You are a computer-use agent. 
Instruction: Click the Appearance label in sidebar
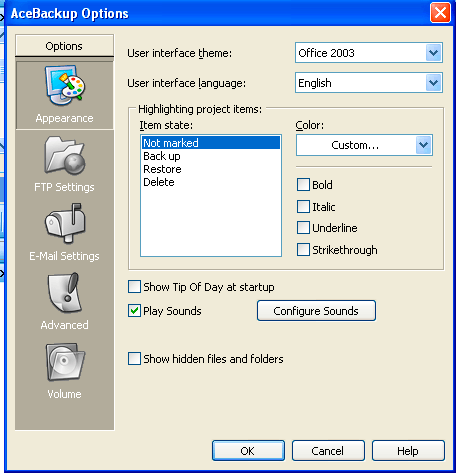click(64, 118)
